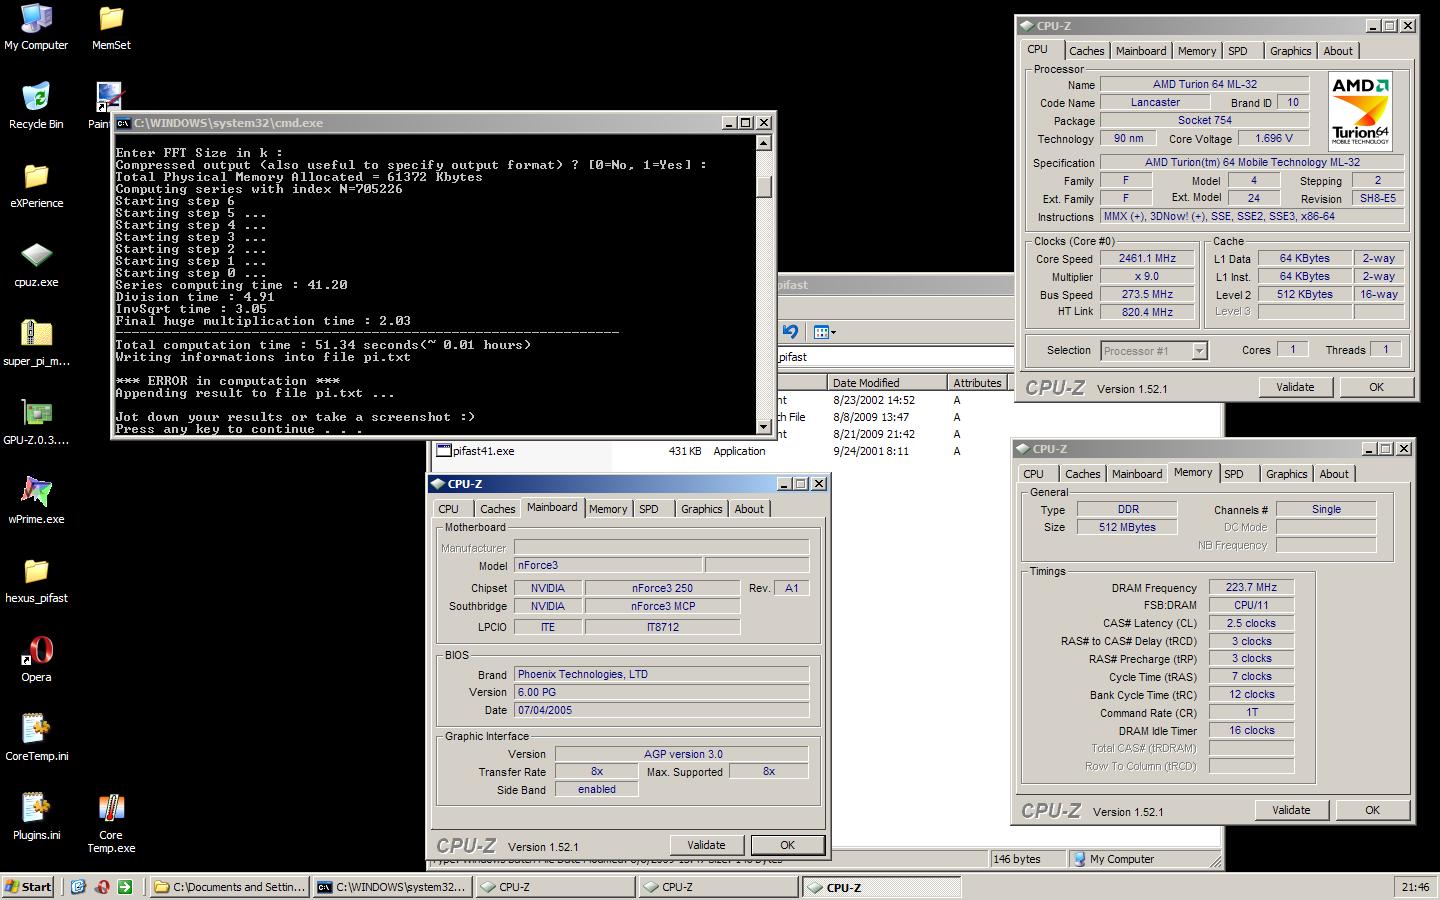The image size is (1440, 900).
Task: Click the Core Speed value 2461.1 MHz
Action: point(1147,258)
